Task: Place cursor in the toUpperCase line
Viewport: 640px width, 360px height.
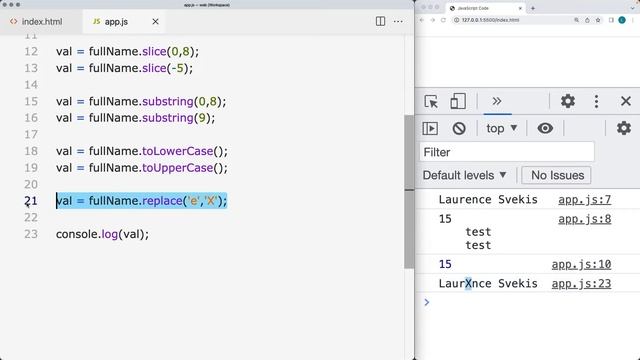Action: [x=142, y=168]
